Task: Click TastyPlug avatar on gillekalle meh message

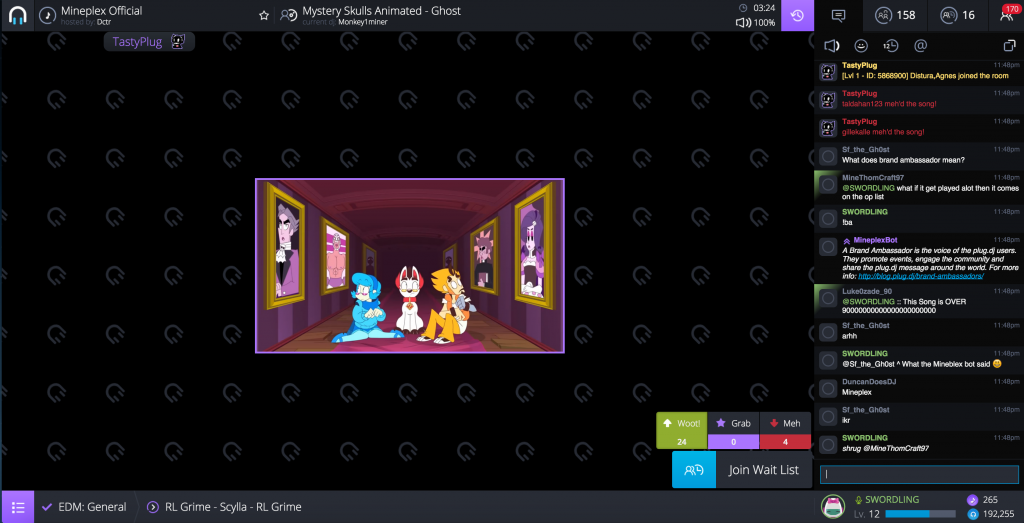Action: click(828, 128)
